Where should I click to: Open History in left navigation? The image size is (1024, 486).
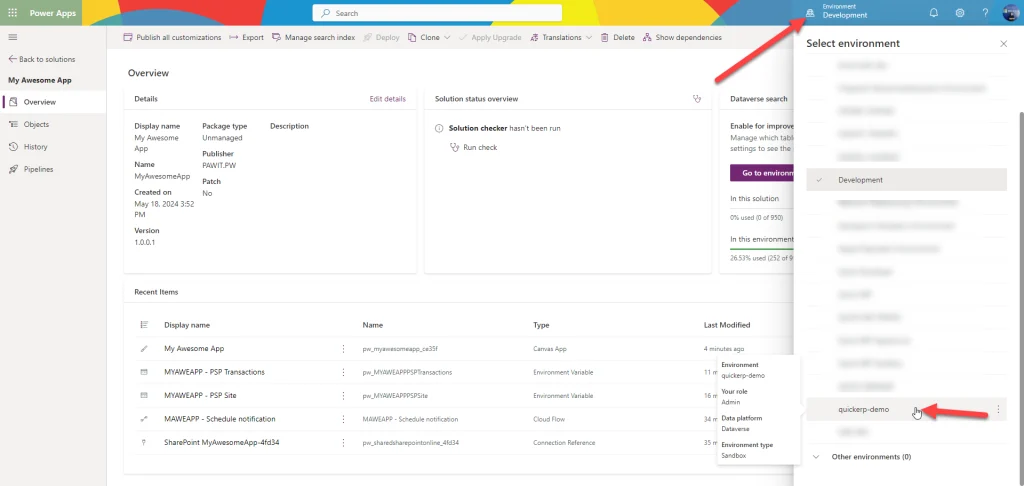(53, 147)
